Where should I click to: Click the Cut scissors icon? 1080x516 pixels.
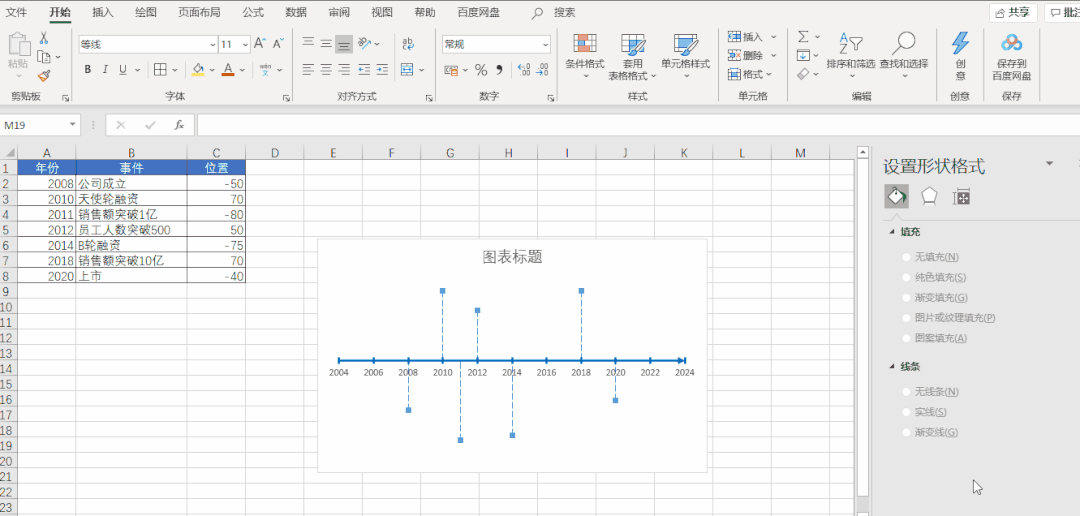pyautogui.click(x=44, y=38)
